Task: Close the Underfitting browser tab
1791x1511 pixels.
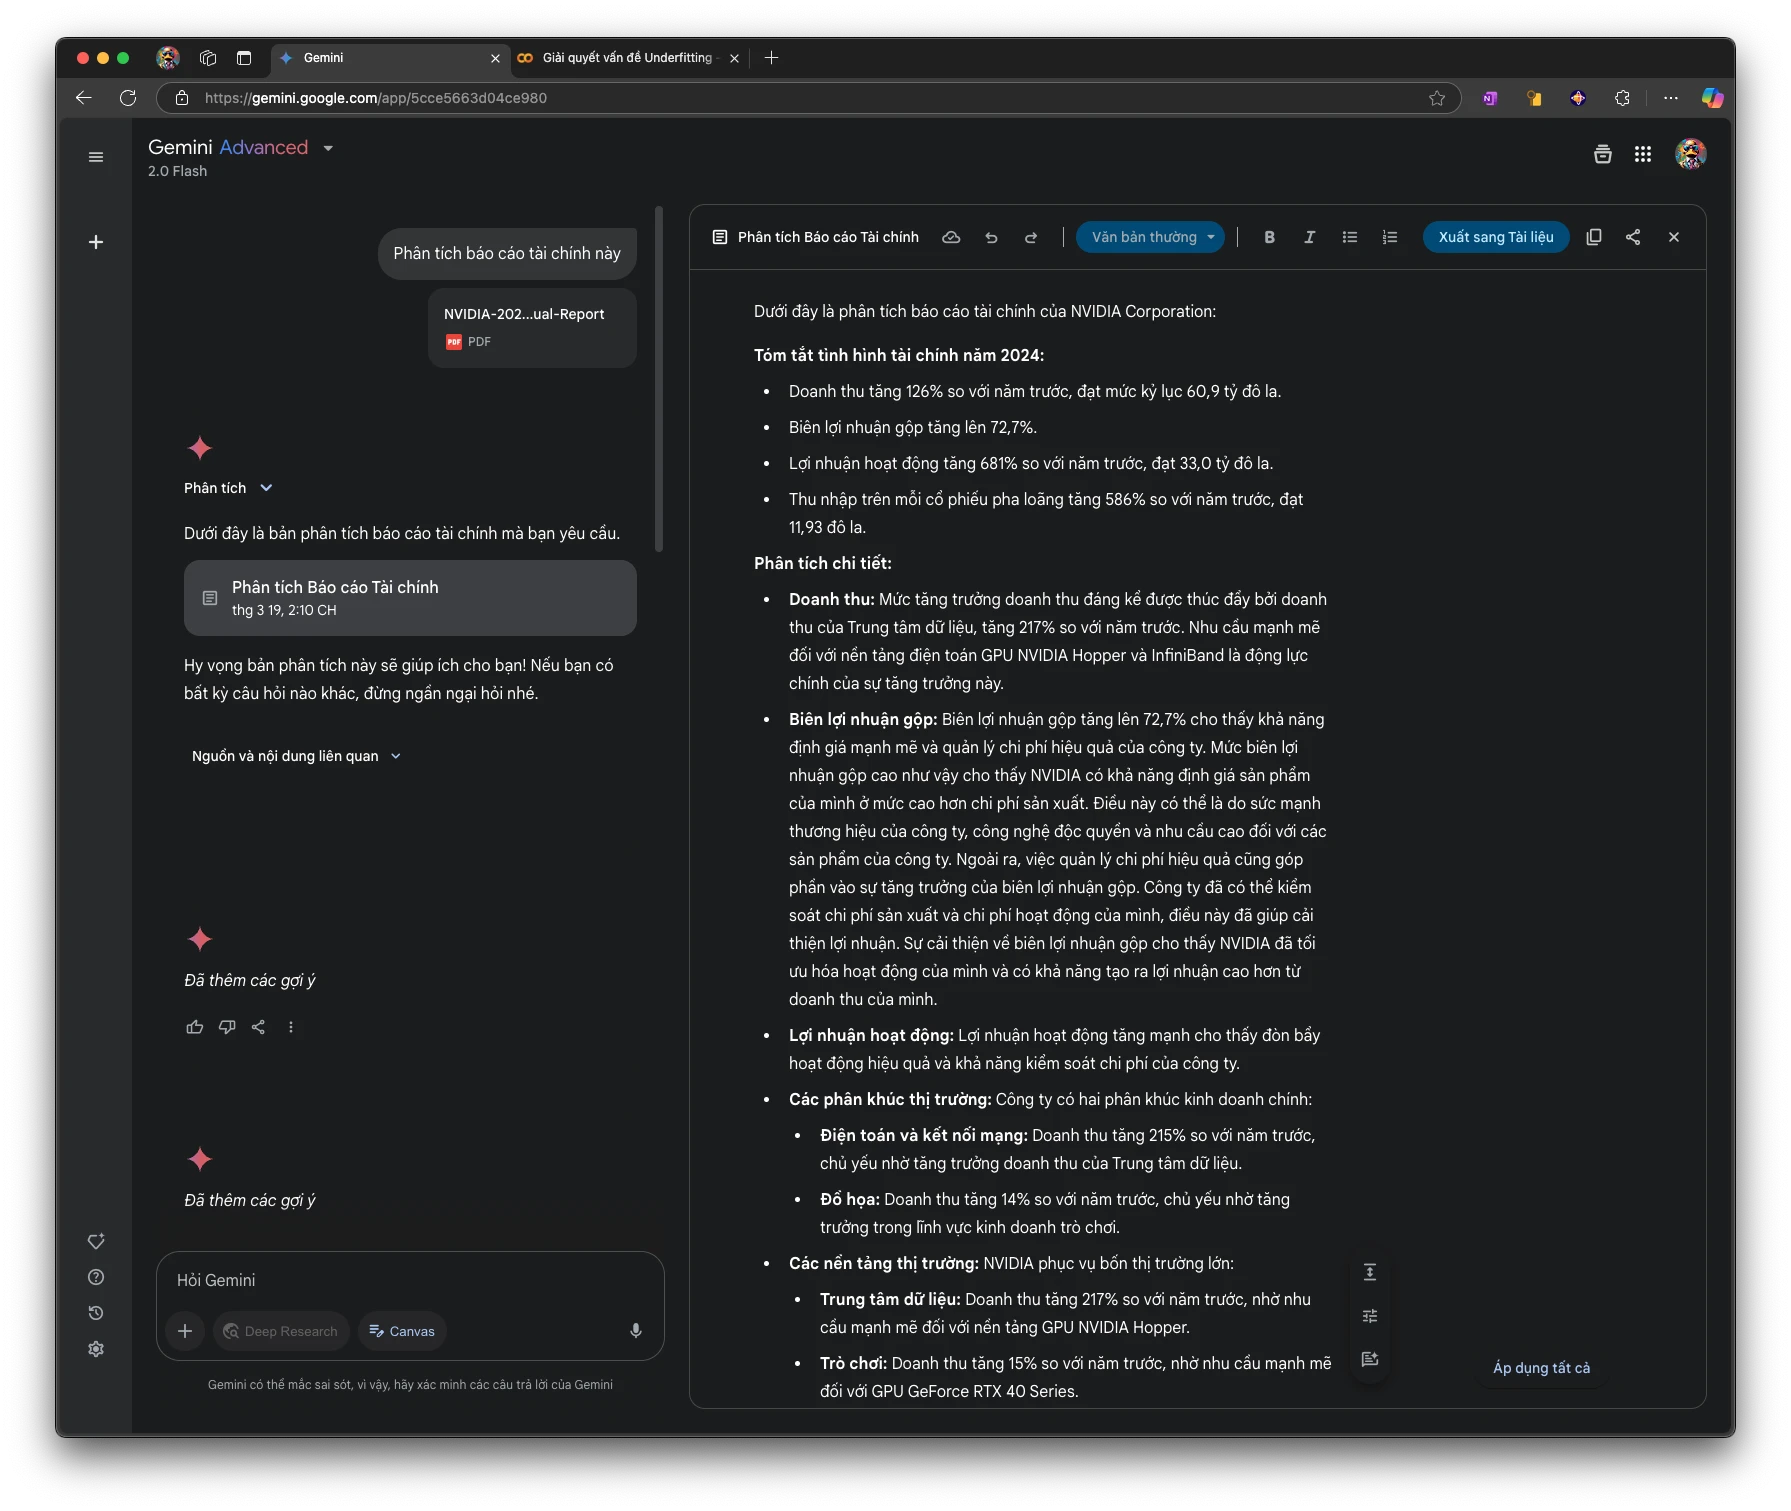Action: pyautogui.click(x=735, y=58)
